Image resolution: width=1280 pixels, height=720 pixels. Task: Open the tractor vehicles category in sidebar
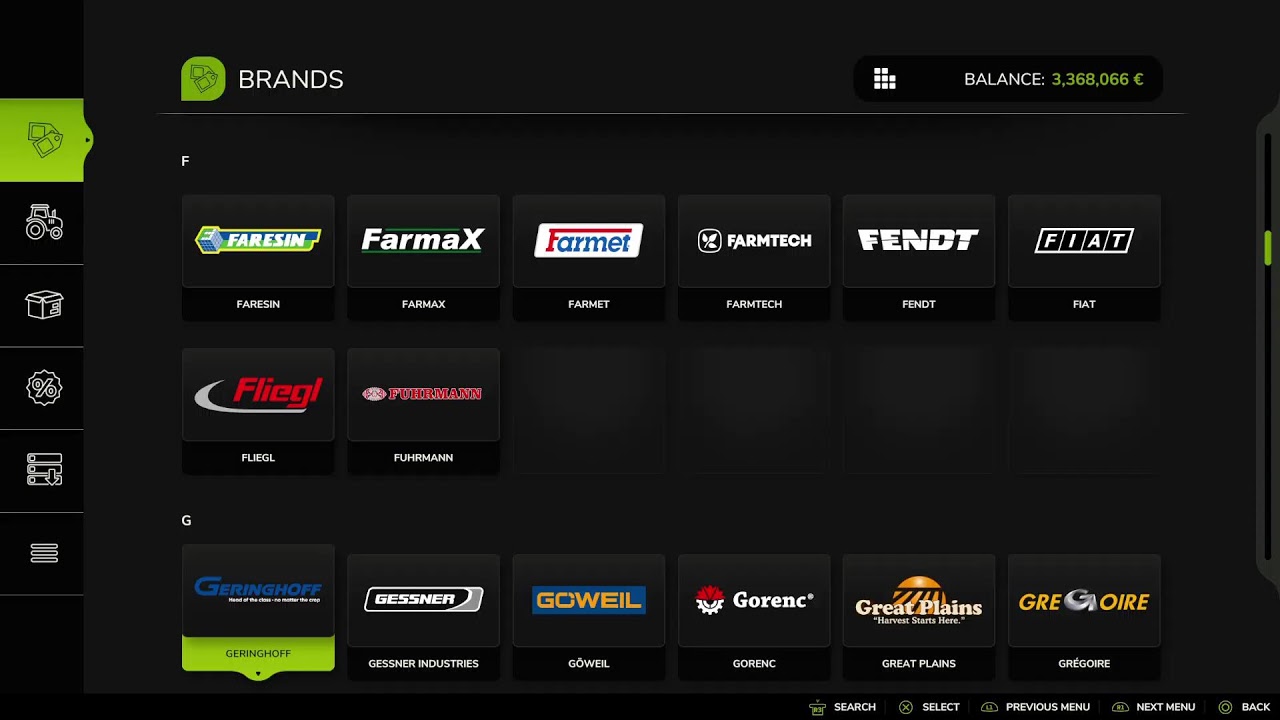tap(42, 223)
